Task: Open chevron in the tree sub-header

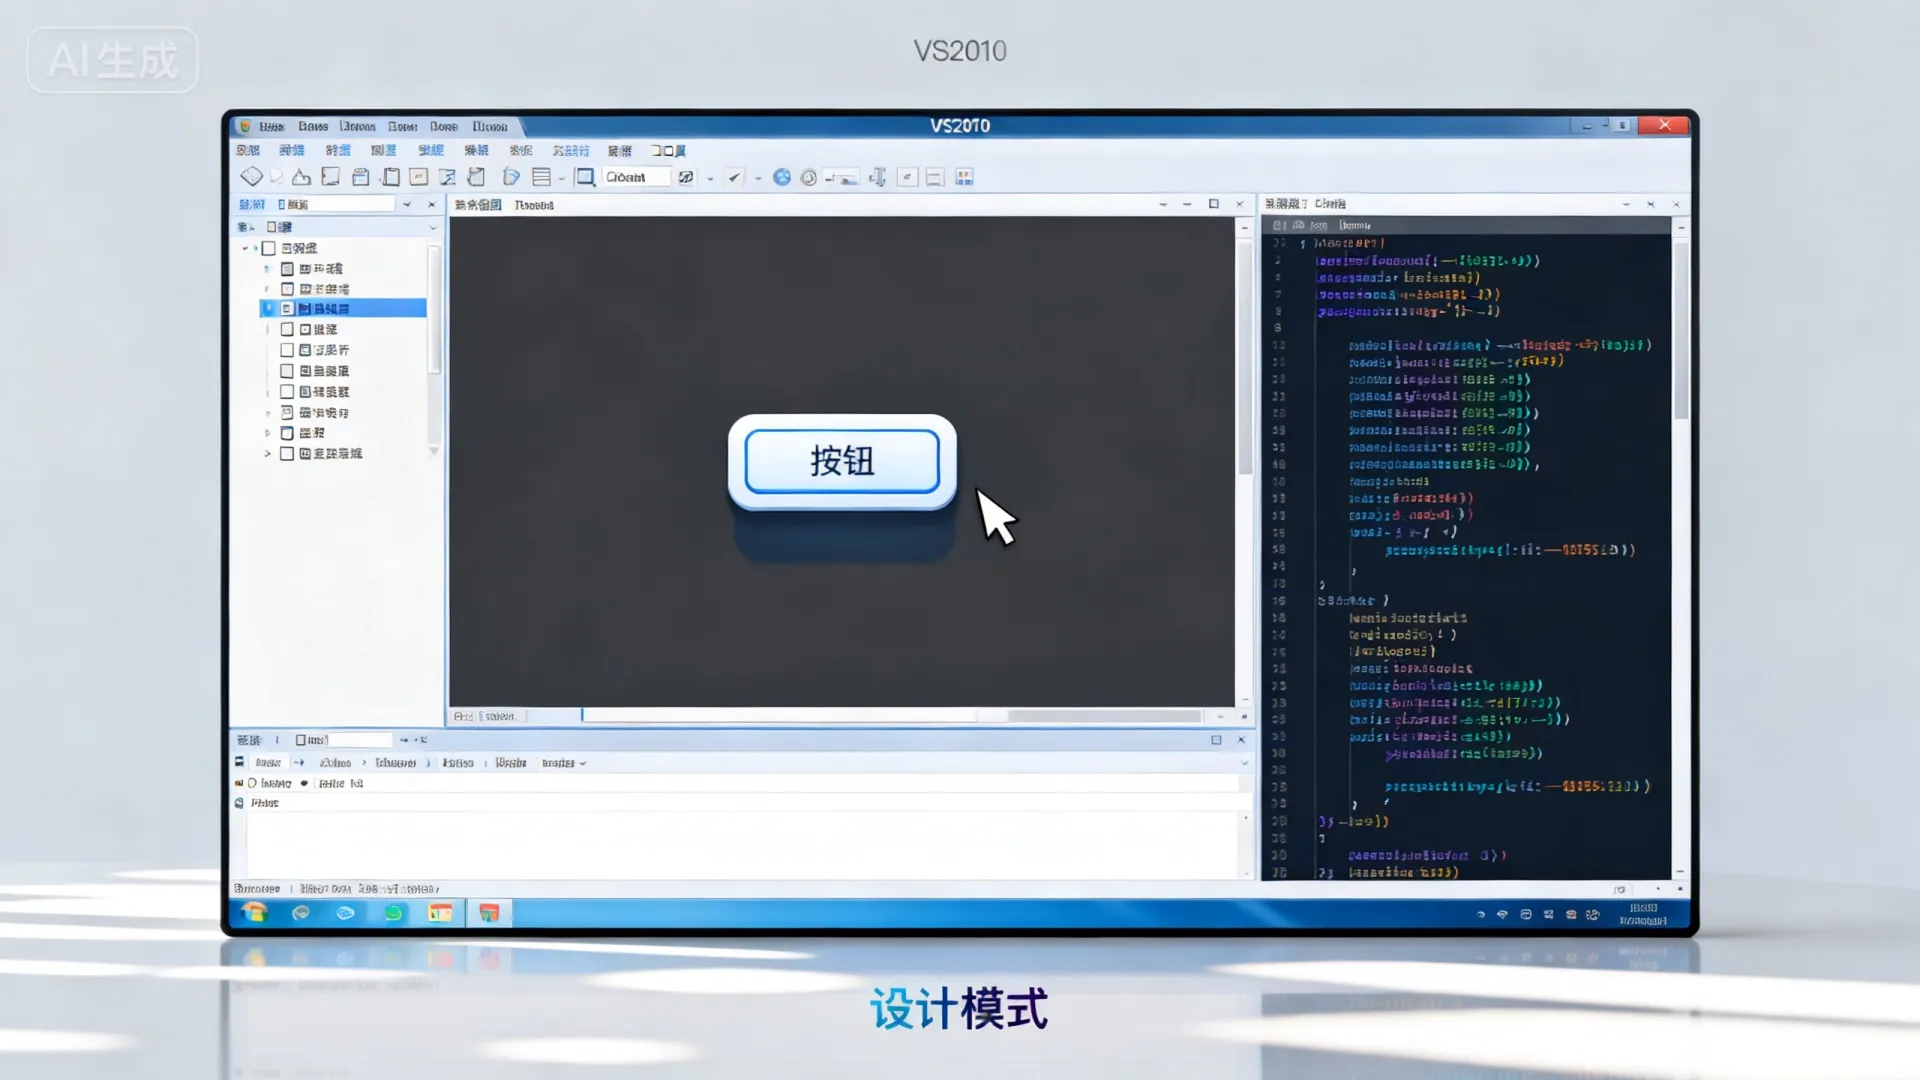Action: [433, 228]
